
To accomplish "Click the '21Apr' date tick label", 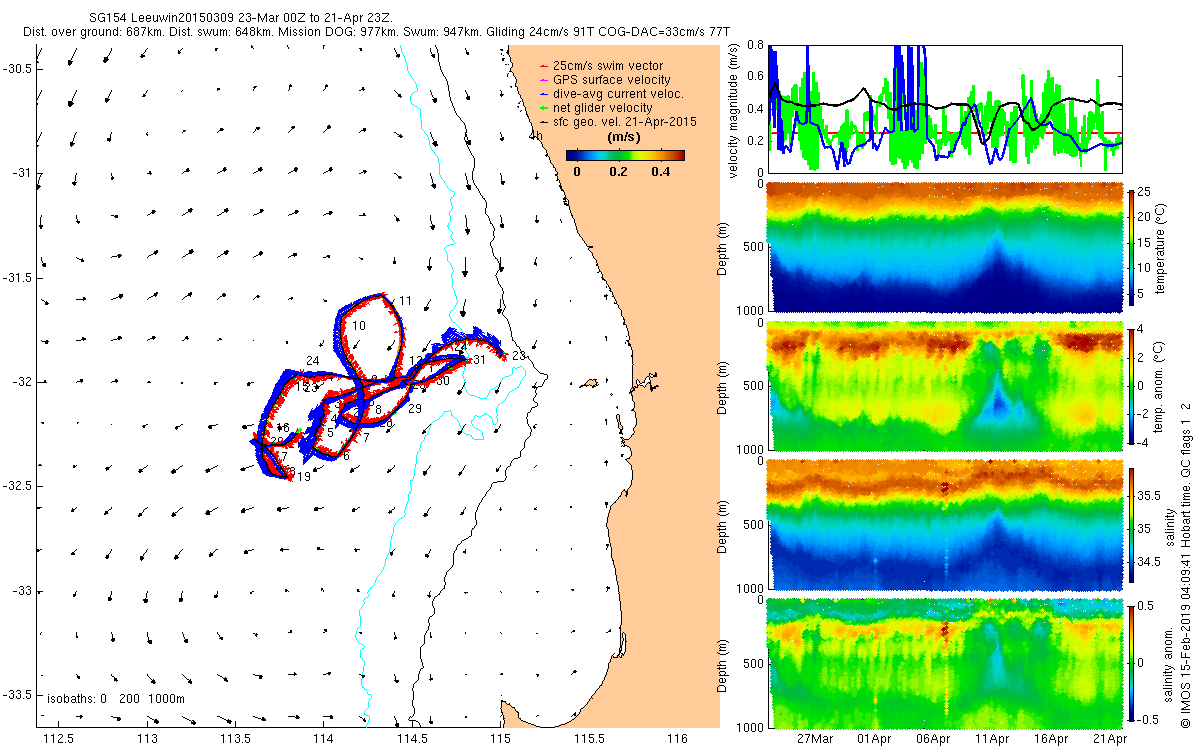I will point(1110,739).
